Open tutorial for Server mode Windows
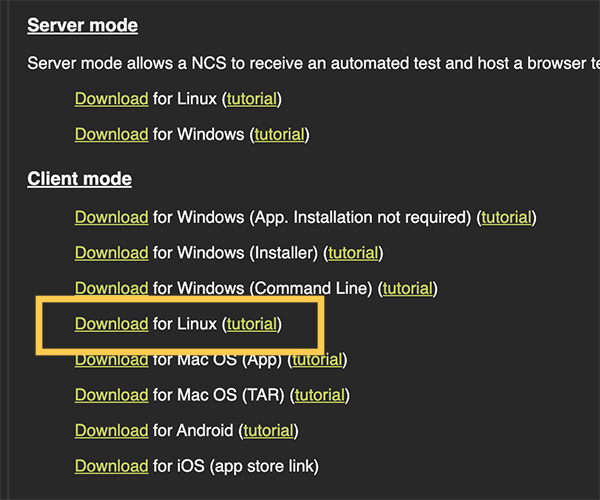This screenshot has width=600, height=500. [x=279, y=135]
